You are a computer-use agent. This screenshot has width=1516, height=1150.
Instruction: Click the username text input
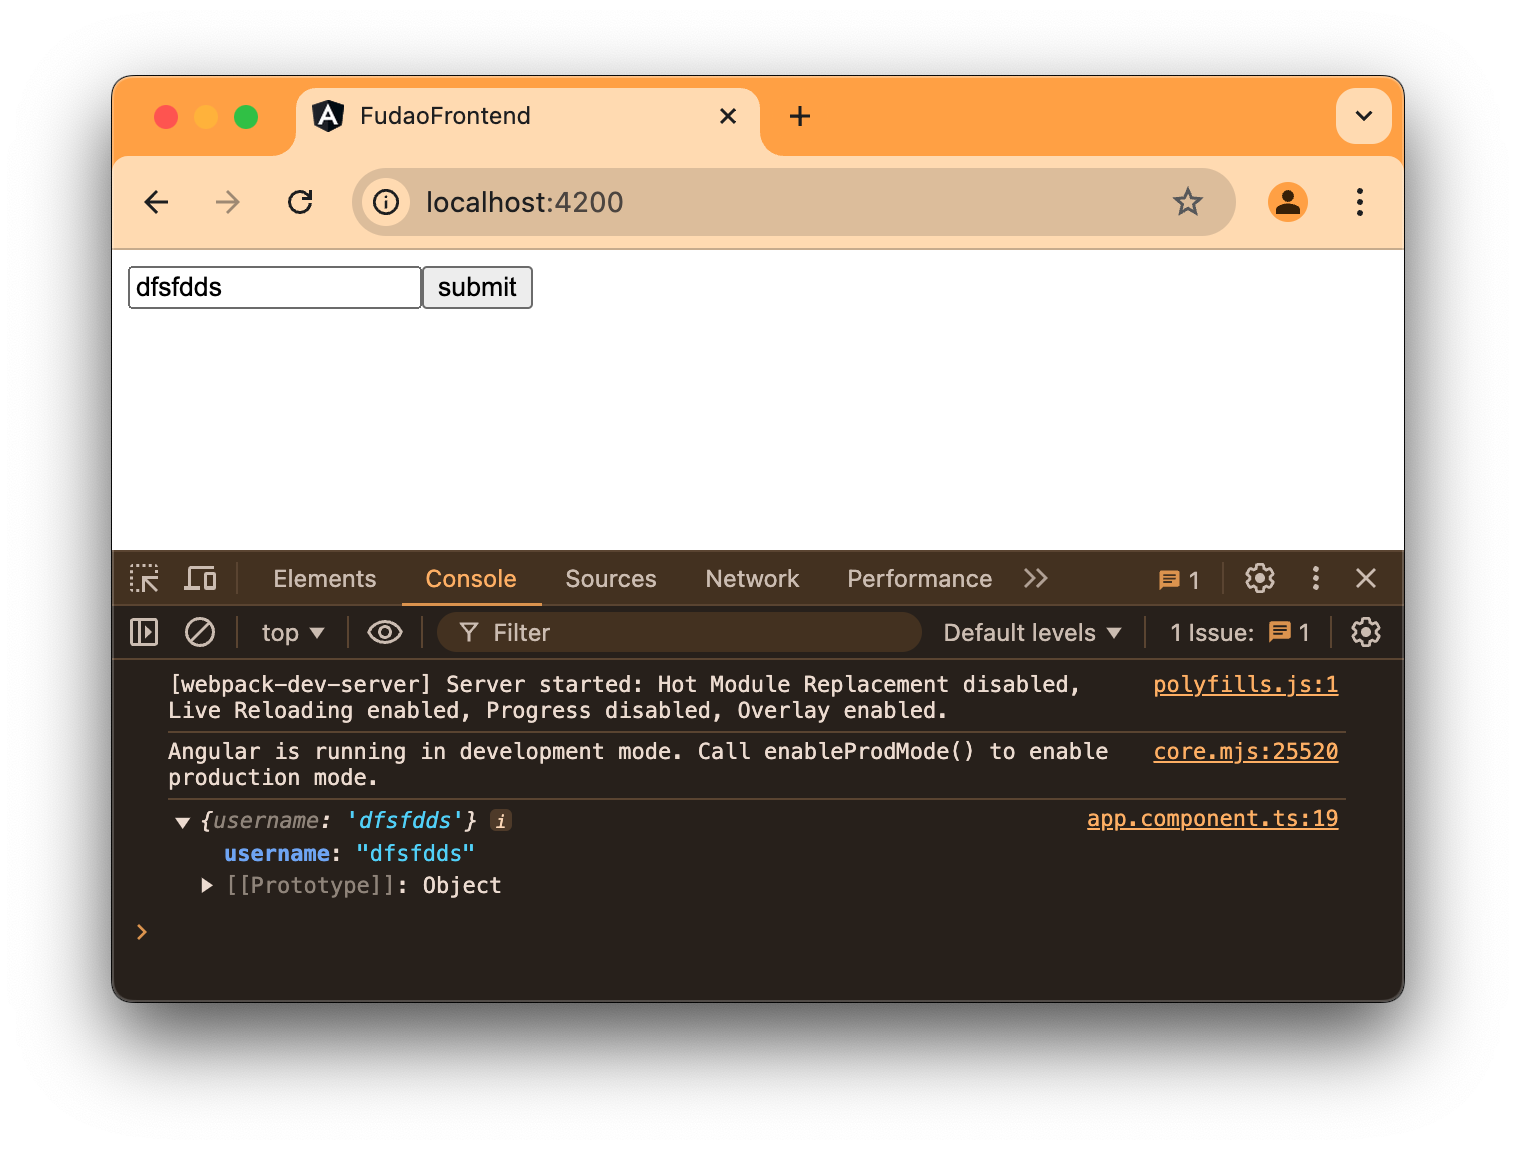(274, 287)
